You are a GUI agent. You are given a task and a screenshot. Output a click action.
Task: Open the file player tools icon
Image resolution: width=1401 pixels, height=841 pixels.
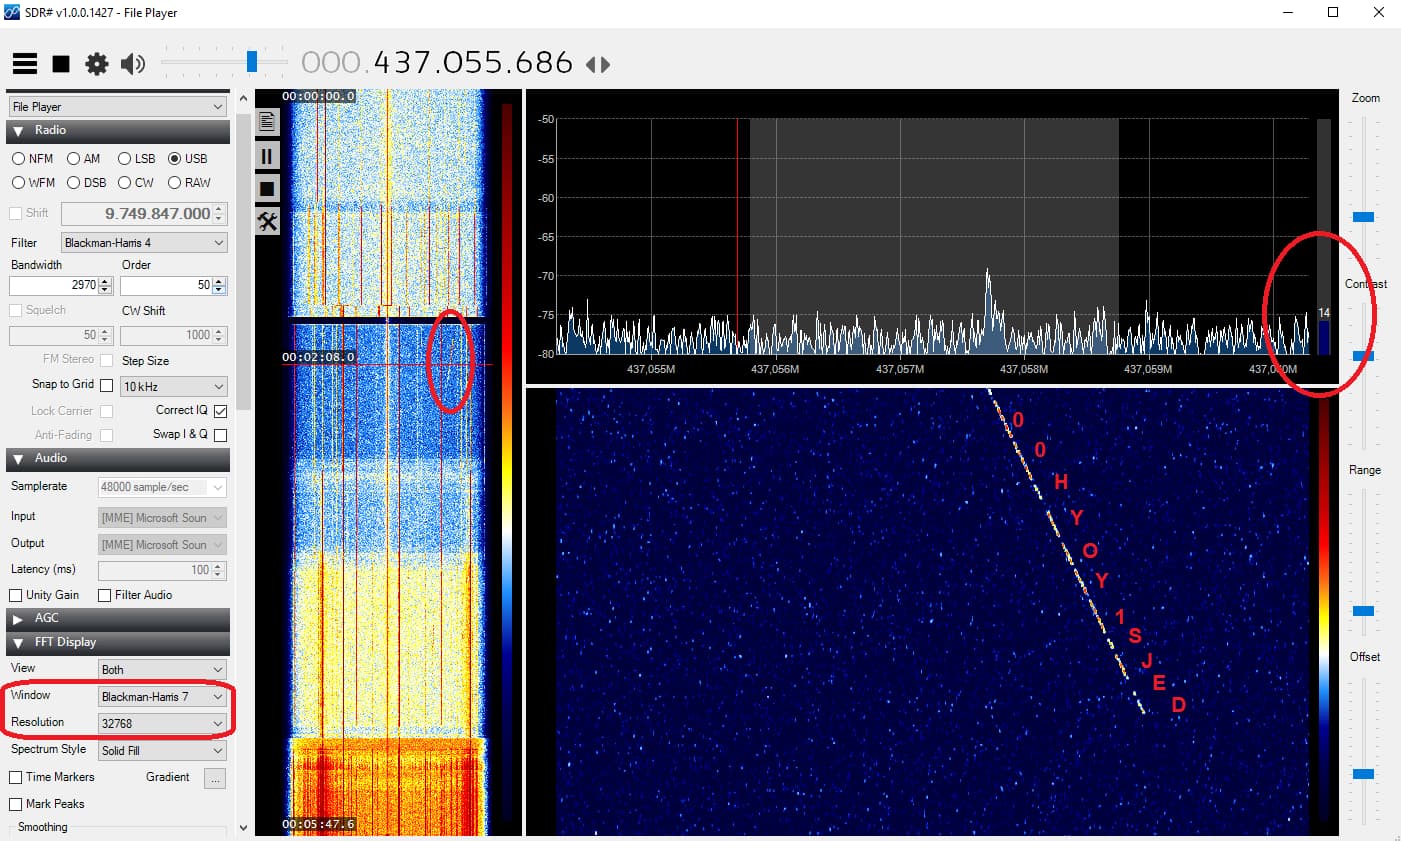coord(267,221)
